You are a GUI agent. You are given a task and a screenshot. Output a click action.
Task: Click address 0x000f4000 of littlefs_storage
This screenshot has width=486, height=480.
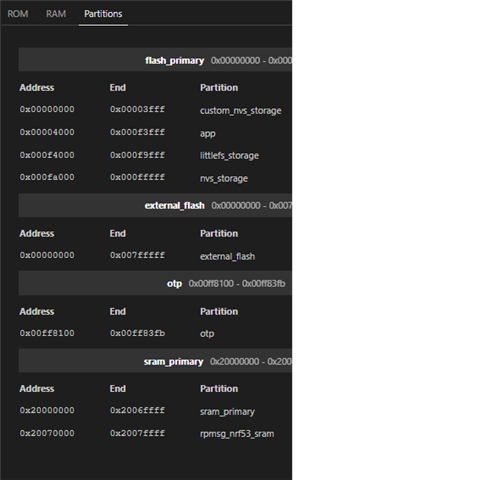47,155
